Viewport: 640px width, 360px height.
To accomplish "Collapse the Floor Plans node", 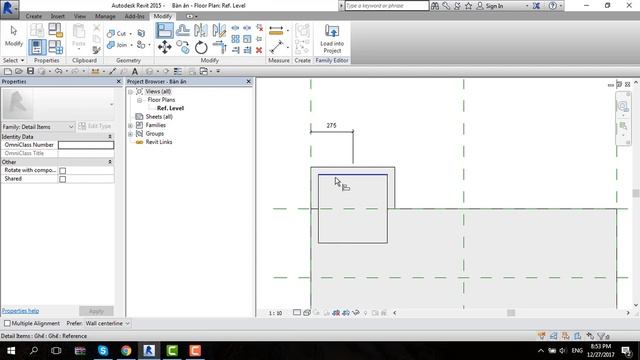I will point(139,100).
